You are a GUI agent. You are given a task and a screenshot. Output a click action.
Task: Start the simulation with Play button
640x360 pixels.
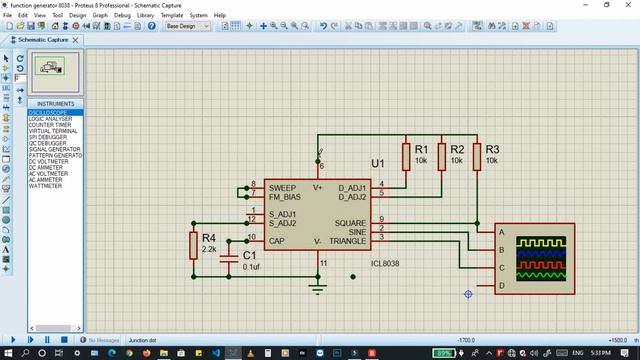pyautogui.click(x=13, y=340)
